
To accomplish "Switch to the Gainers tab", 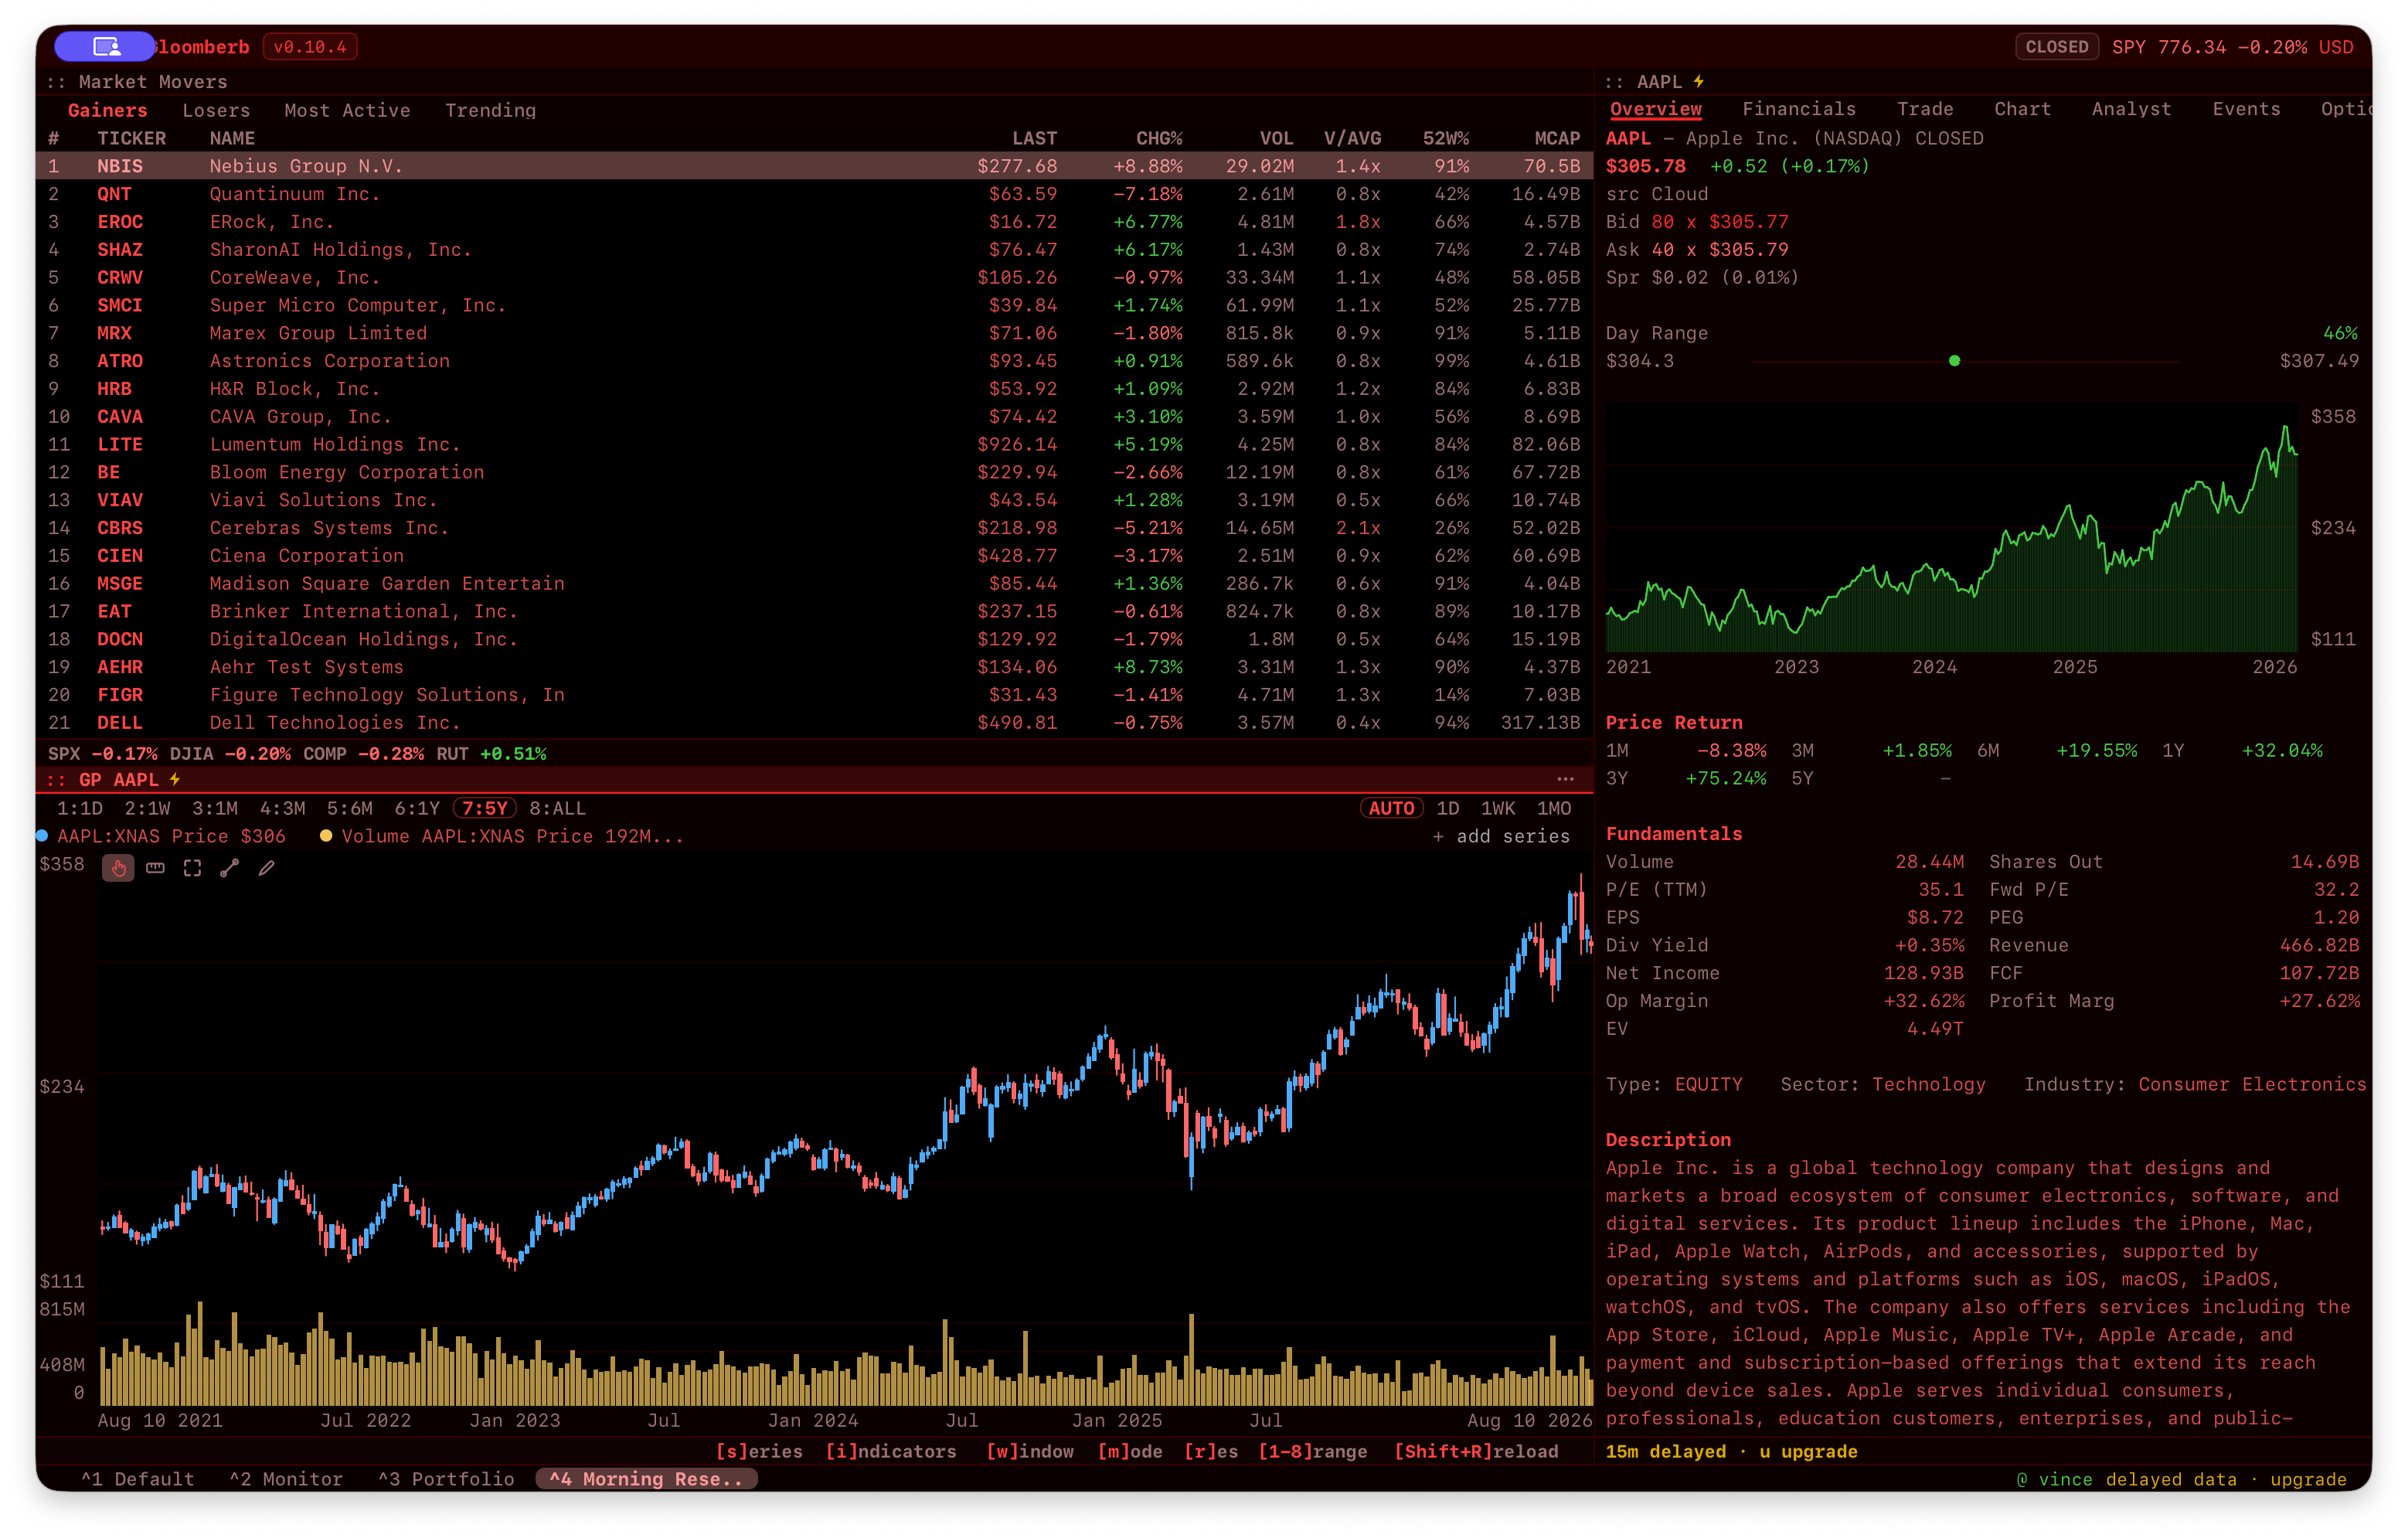I will click(x=107, y=110).
